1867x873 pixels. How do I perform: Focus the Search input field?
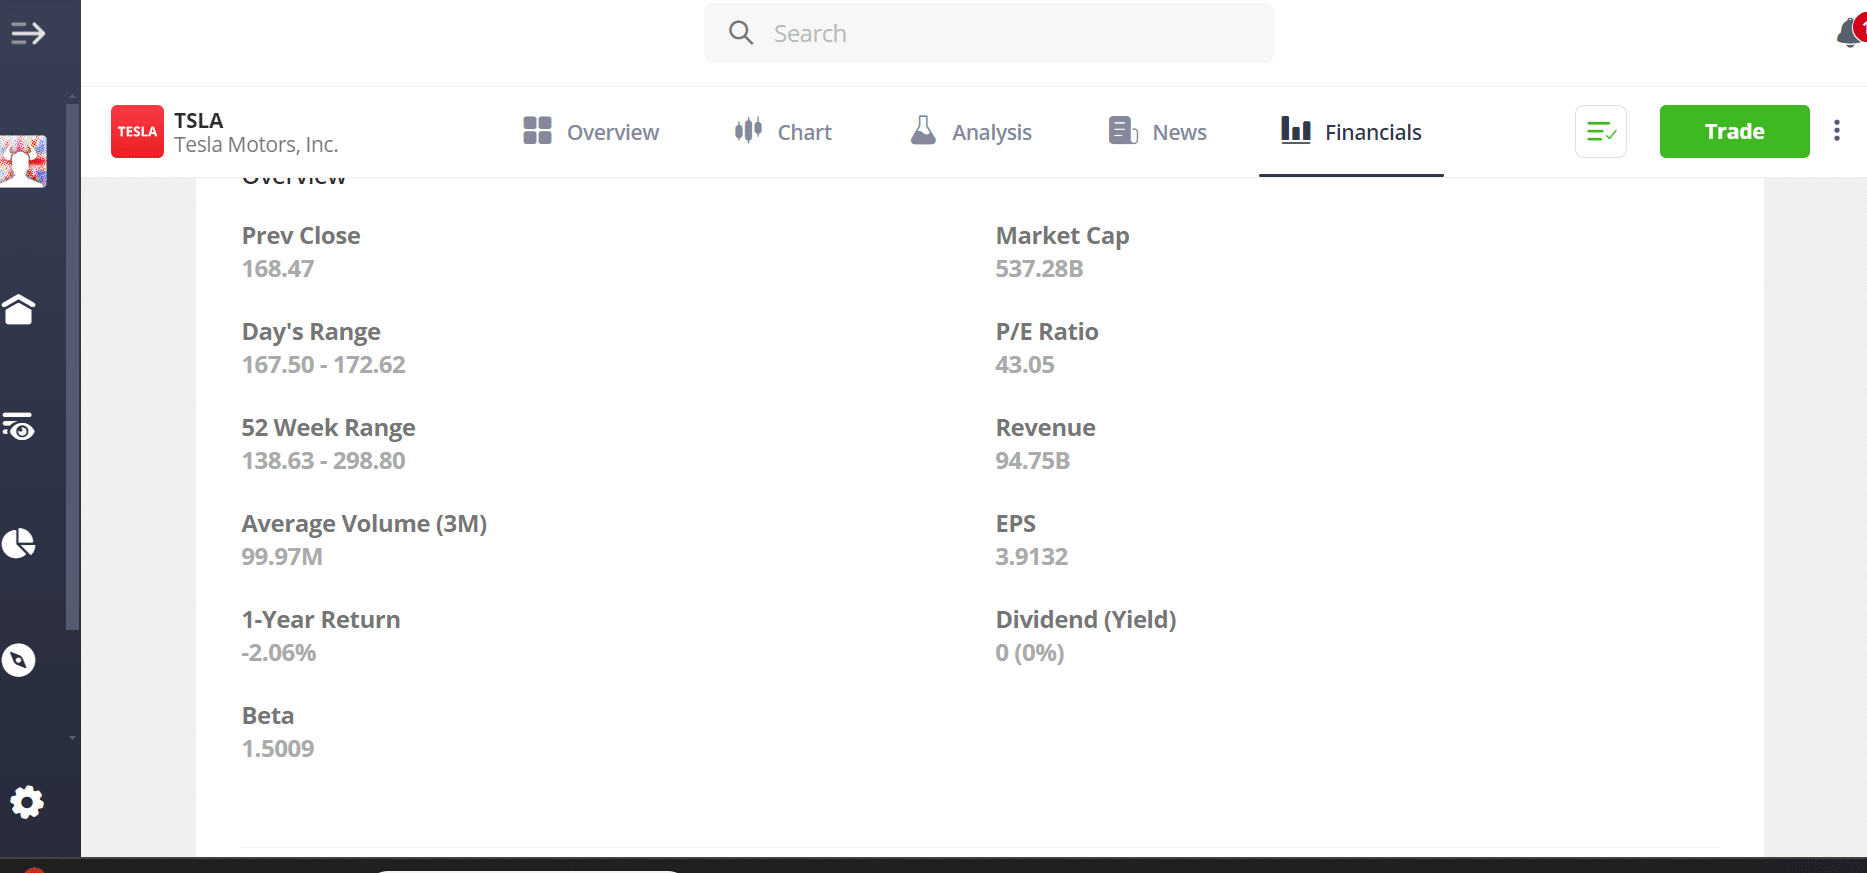tap(989, 33)
